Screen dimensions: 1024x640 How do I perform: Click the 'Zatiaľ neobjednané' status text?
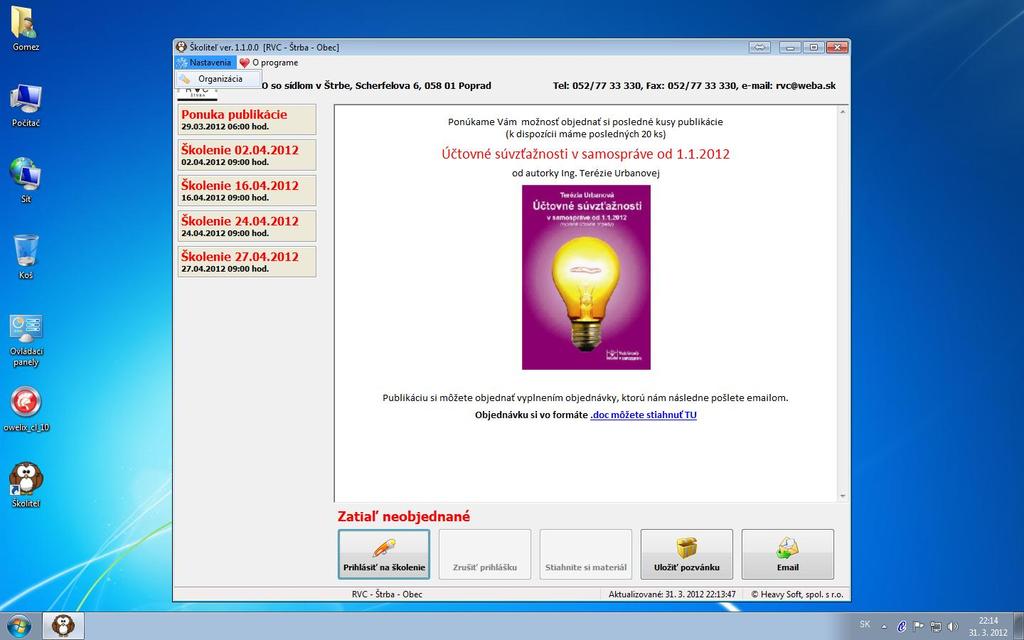pyautogui.click(x=404, y=517)
